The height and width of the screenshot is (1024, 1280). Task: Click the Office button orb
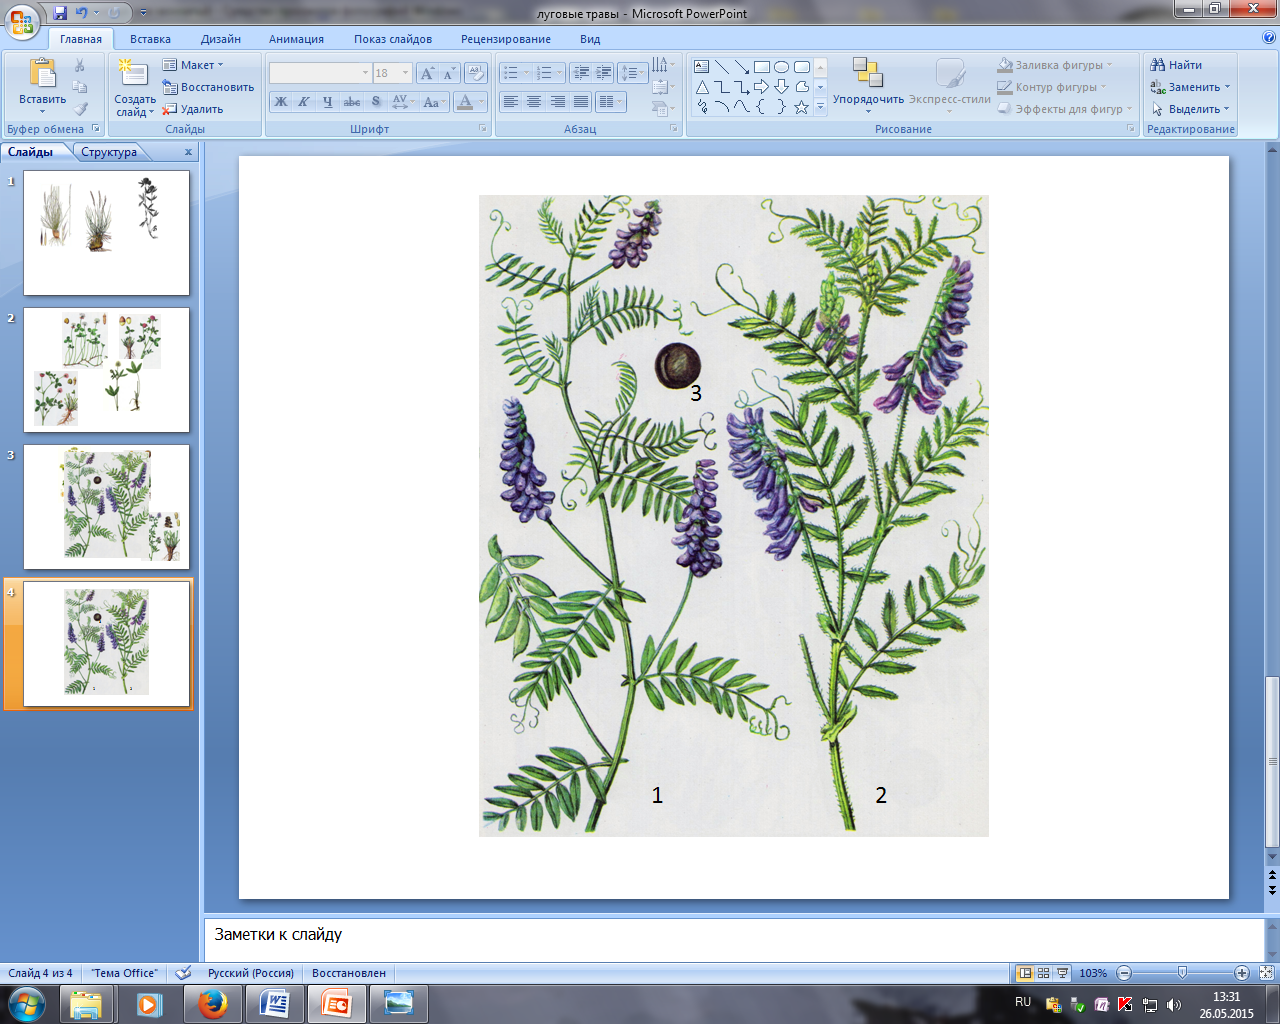pyautogui.click(x=22, y=20)
